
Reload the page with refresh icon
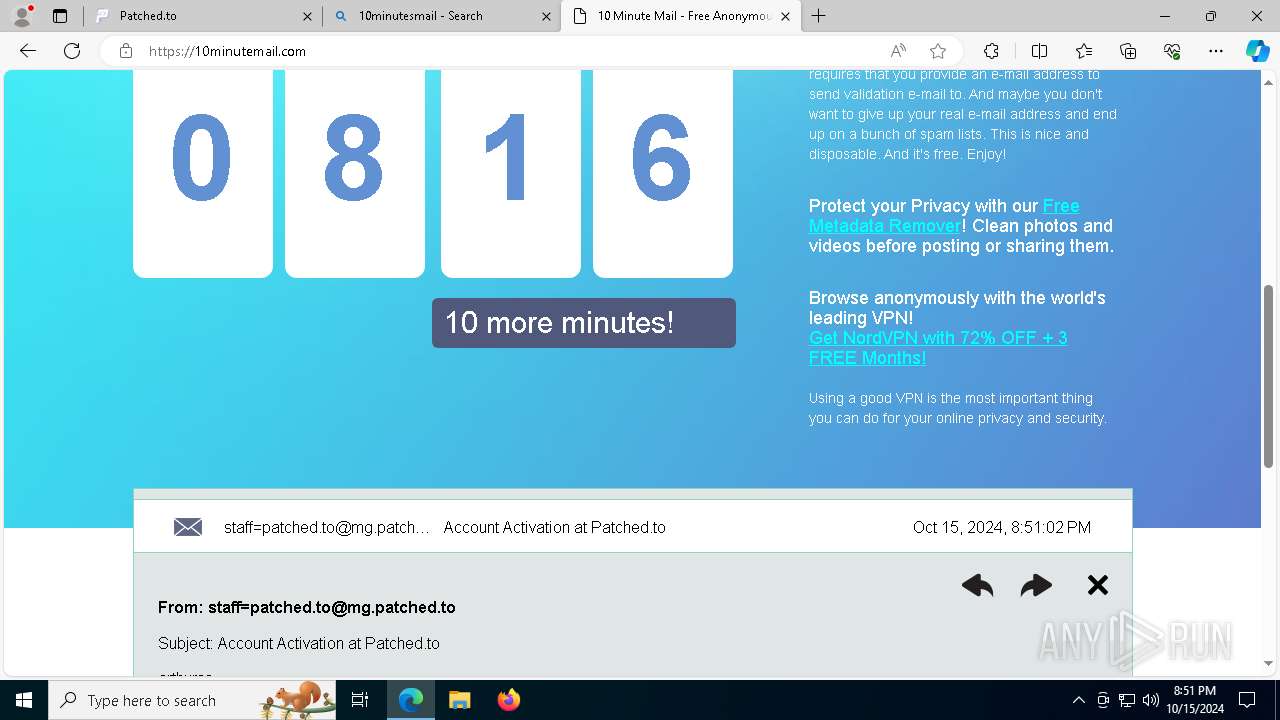click(72, 51)
